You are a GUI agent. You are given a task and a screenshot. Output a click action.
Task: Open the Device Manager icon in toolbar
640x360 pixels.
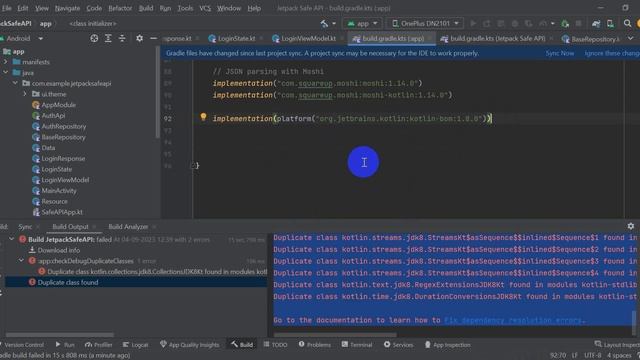[610, 24]
